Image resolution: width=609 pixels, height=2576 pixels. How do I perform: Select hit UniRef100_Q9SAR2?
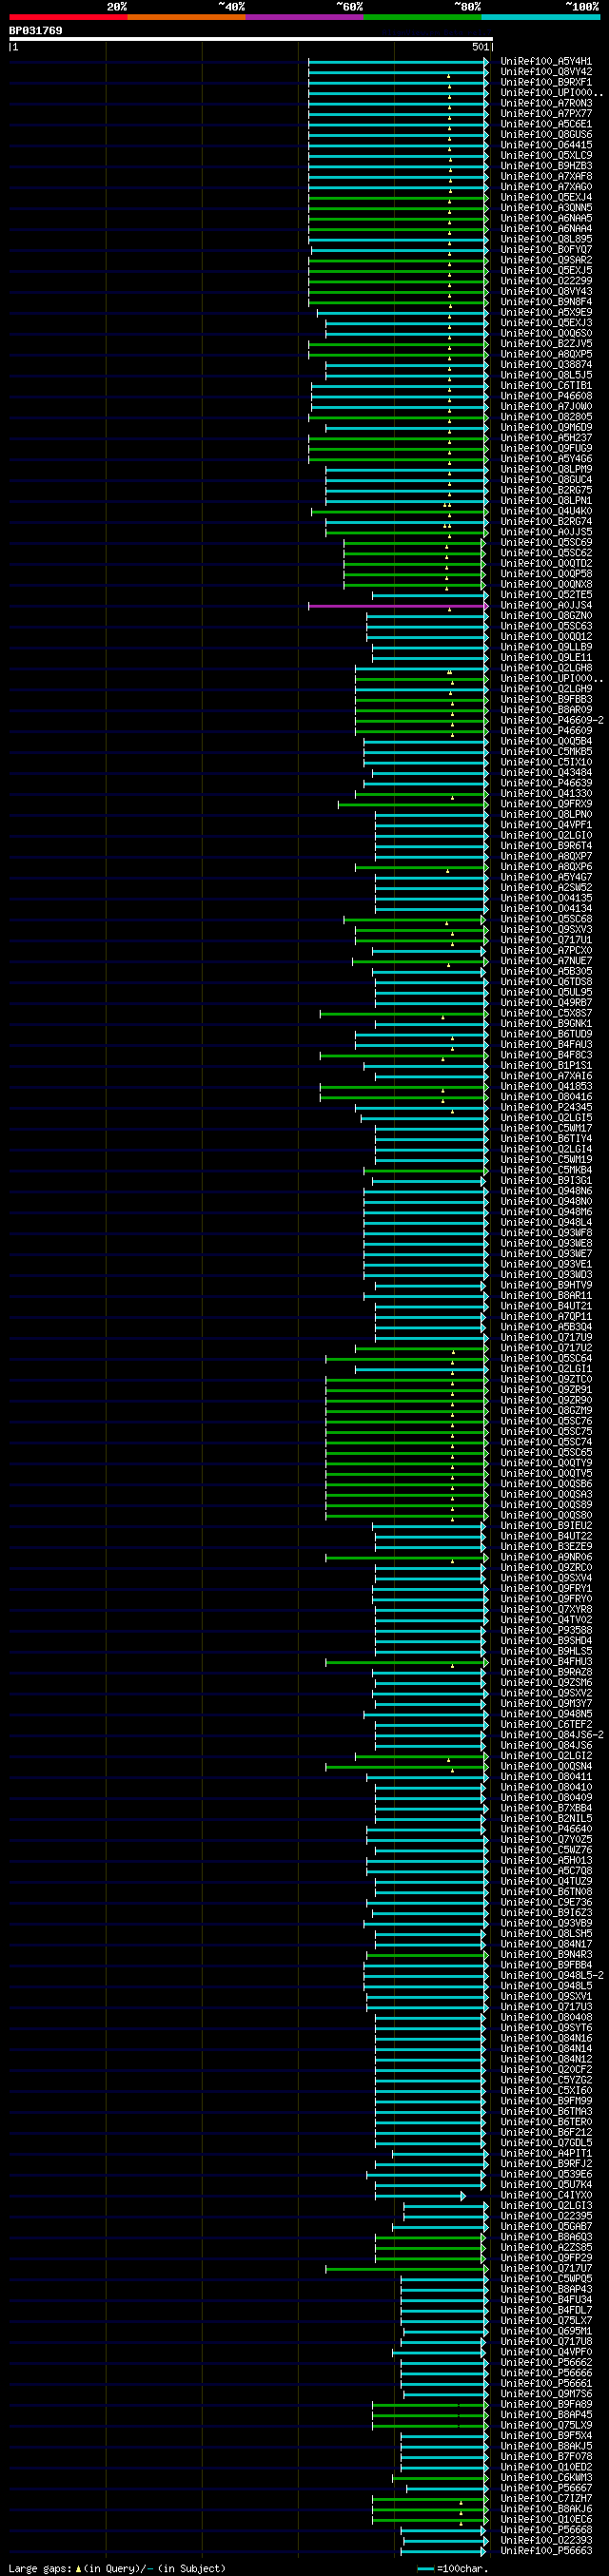[546, 261]
